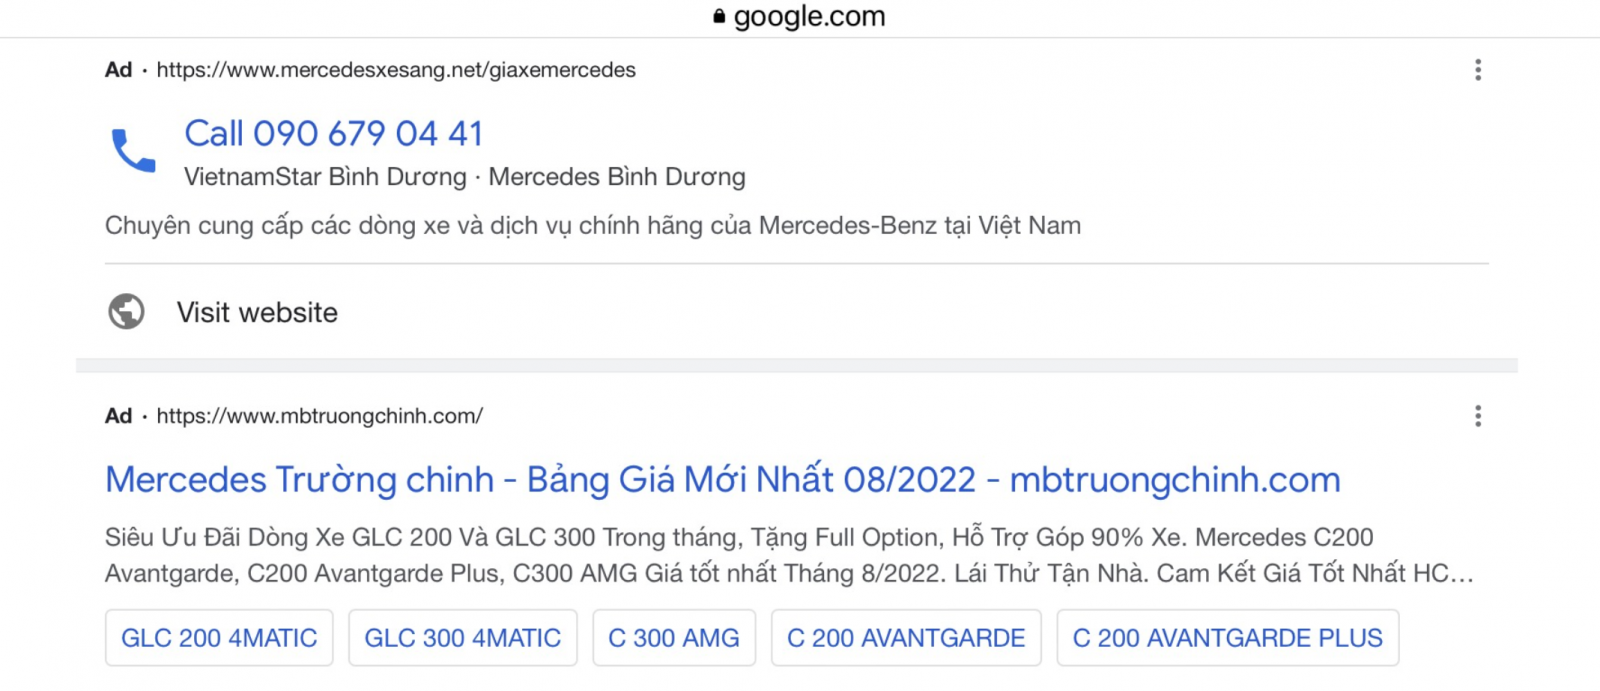Click the lock icon next to google.com
Image resolution: width=1600 pixels, height=691 pixels.
pyautogui.click(x=719, y=16)
